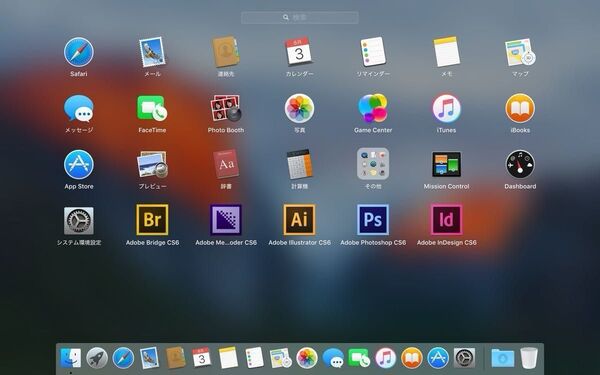The height and width of the screenshot is (375, 600).
Task: Open Finder in the Dock
Action: click(x=70, y=358)
